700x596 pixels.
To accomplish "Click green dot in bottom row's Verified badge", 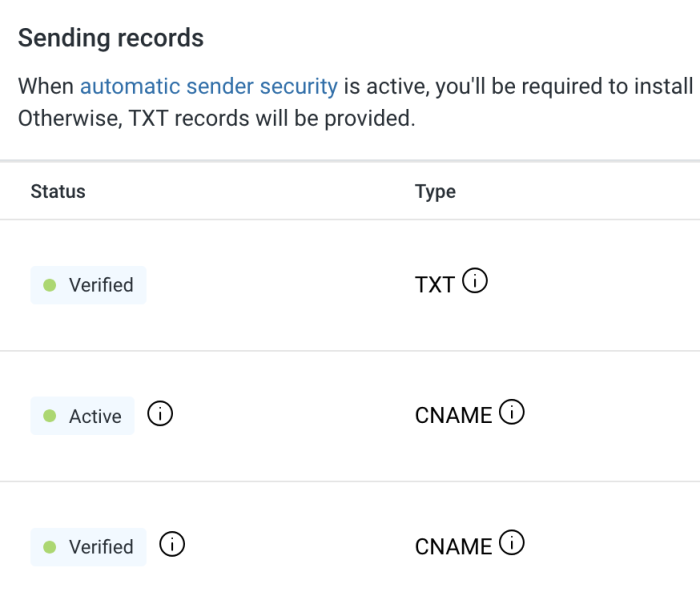I will (x=50, y=547).
